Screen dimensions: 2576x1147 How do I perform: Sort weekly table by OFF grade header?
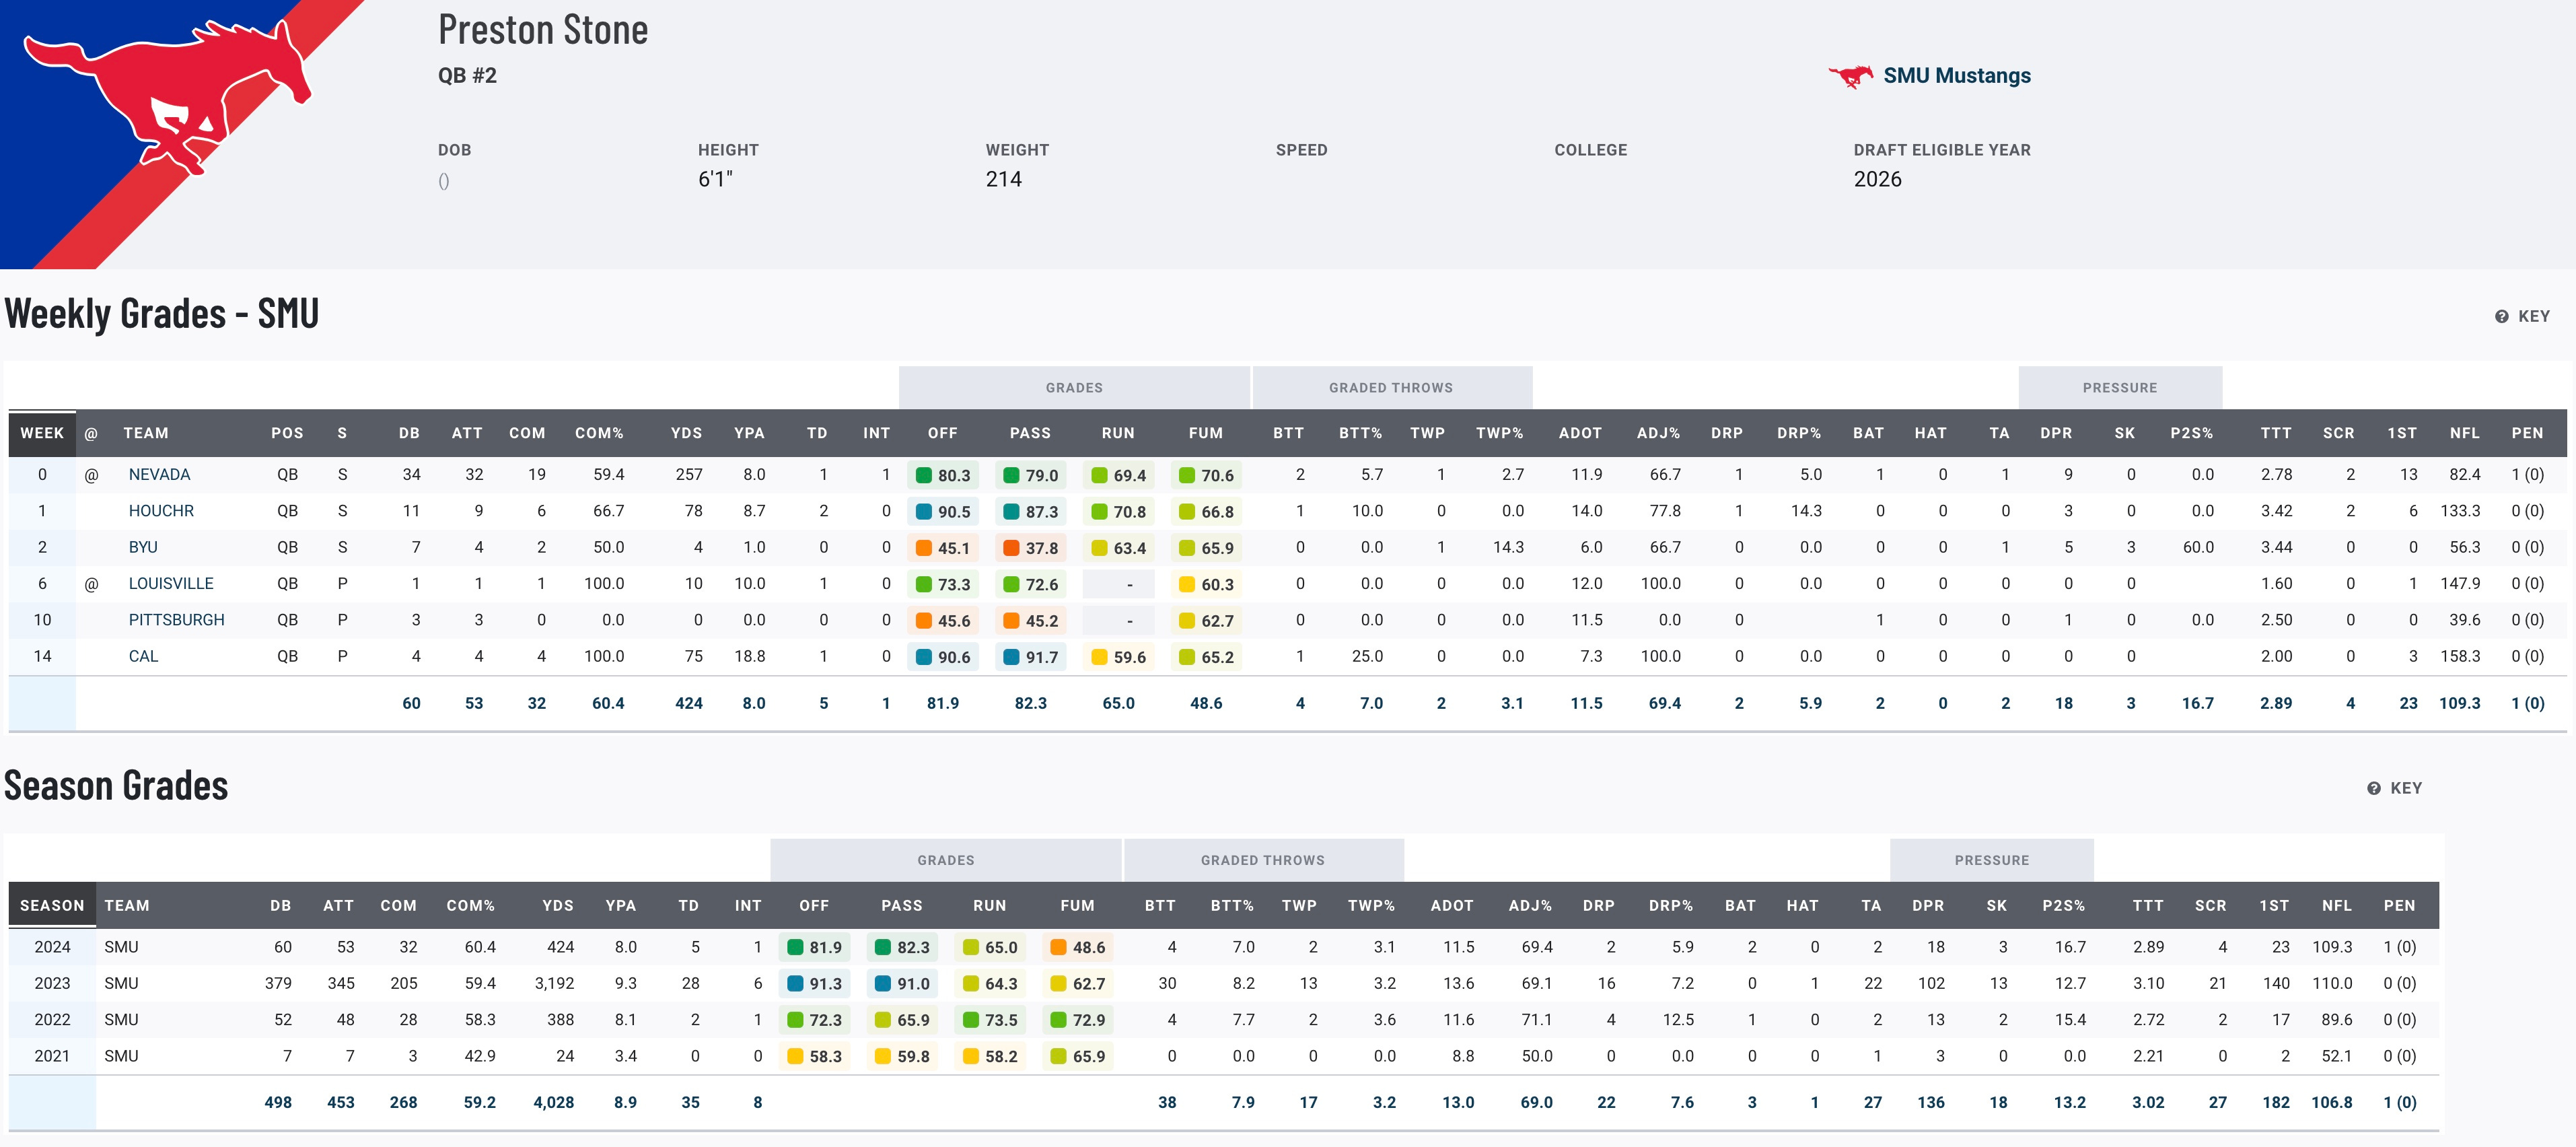pyautogui.click(x=942, y=433)
